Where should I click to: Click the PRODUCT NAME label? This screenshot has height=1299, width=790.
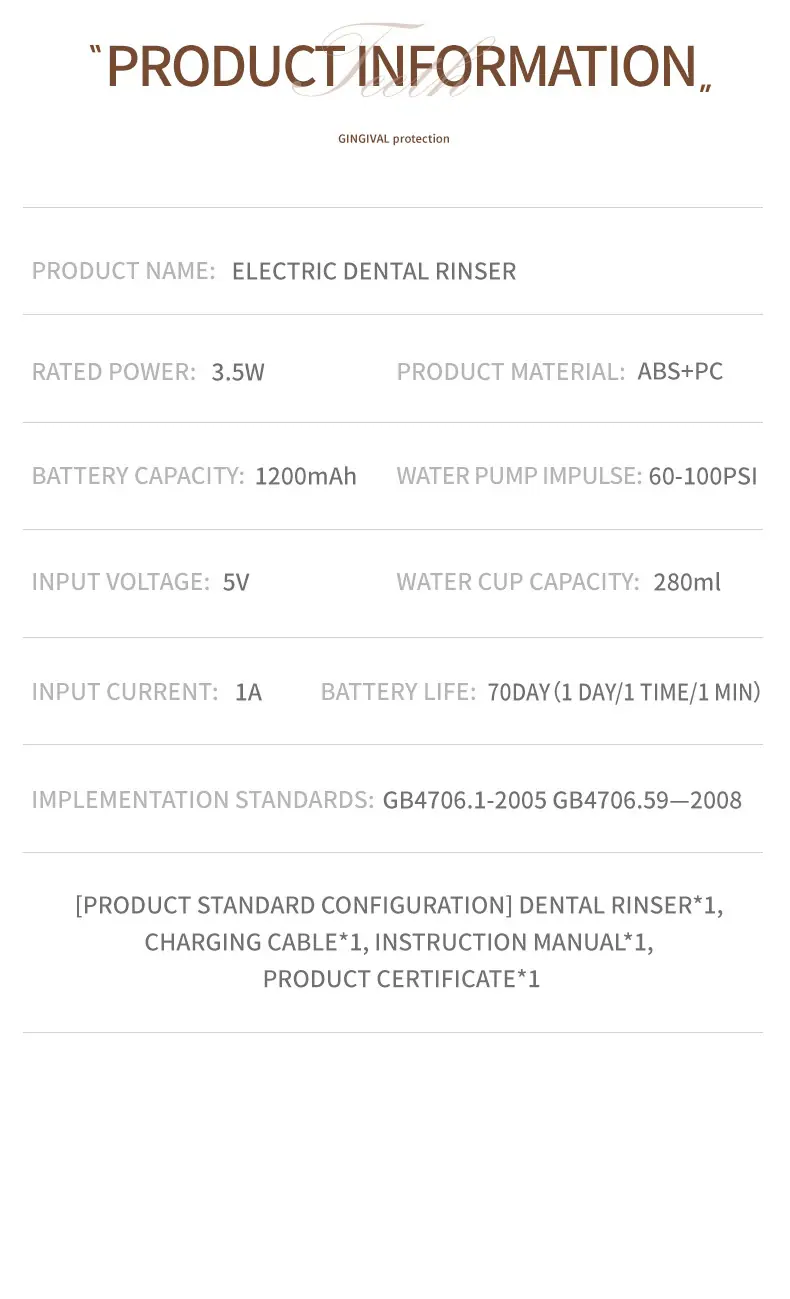coord(123,271)
